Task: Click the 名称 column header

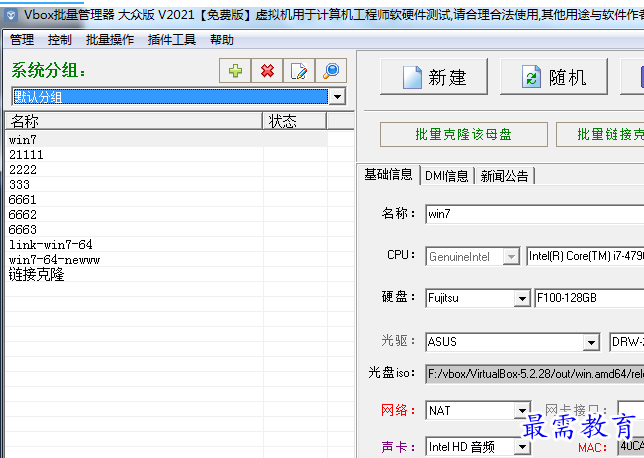Action: pyautogui.click(x=134, y=121)
